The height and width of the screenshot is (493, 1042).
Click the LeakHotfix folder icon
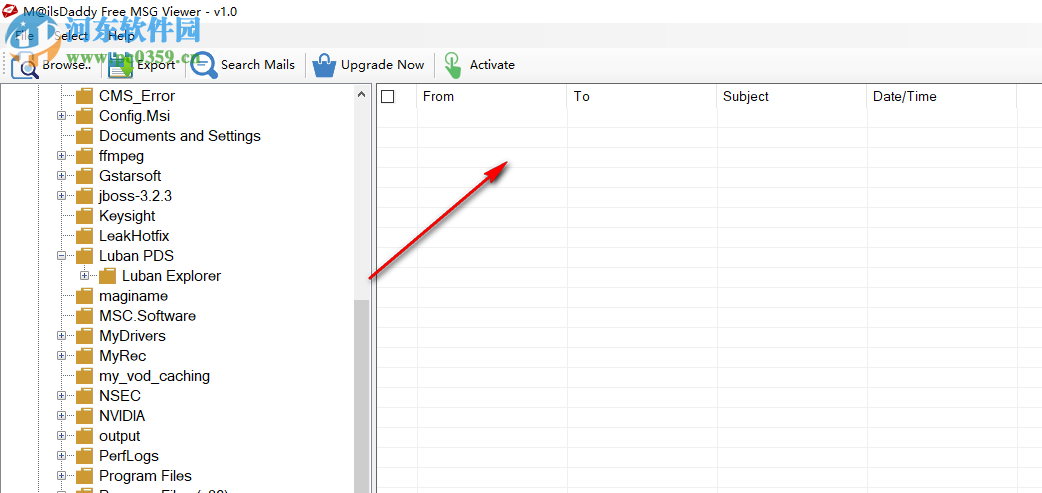(84, 236)
